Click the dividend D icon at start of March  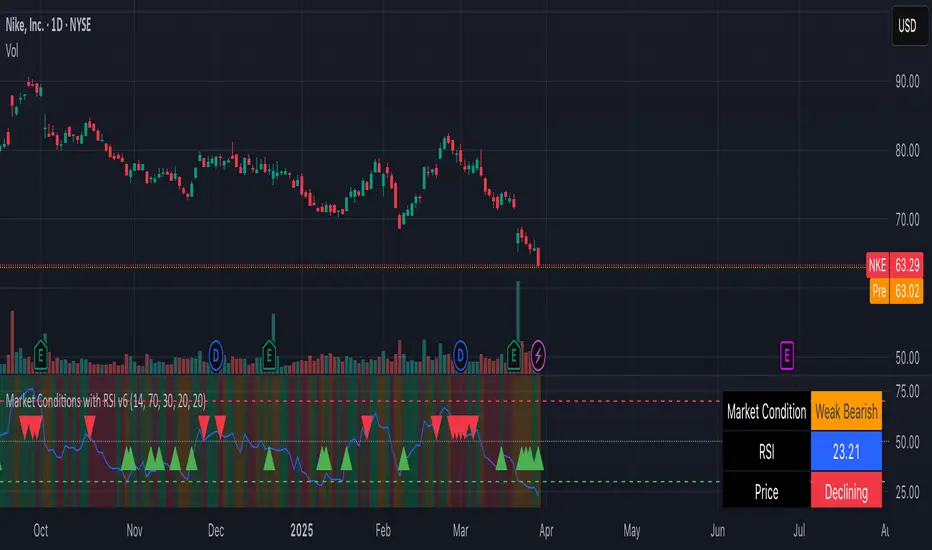(460, 356)
